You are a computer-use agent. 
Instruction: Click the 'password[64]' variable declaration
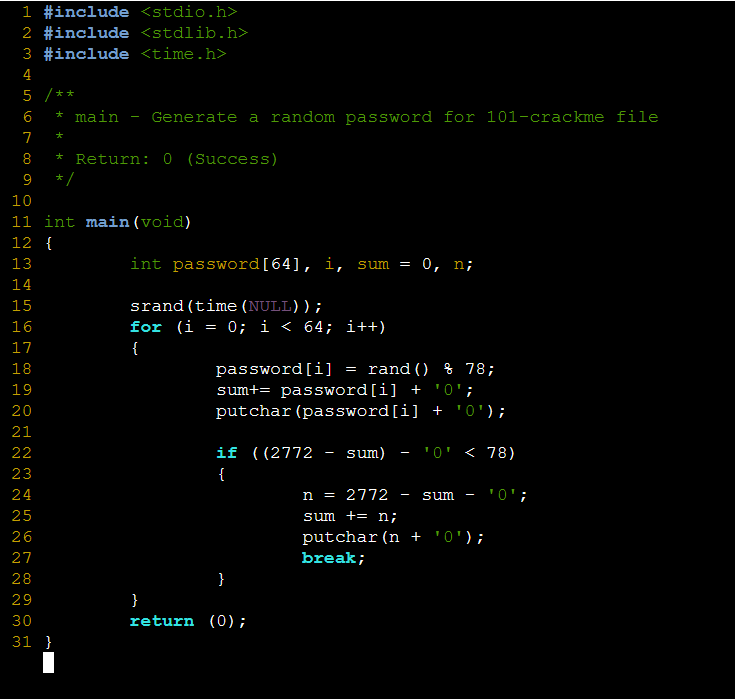[x=236, y=264]
